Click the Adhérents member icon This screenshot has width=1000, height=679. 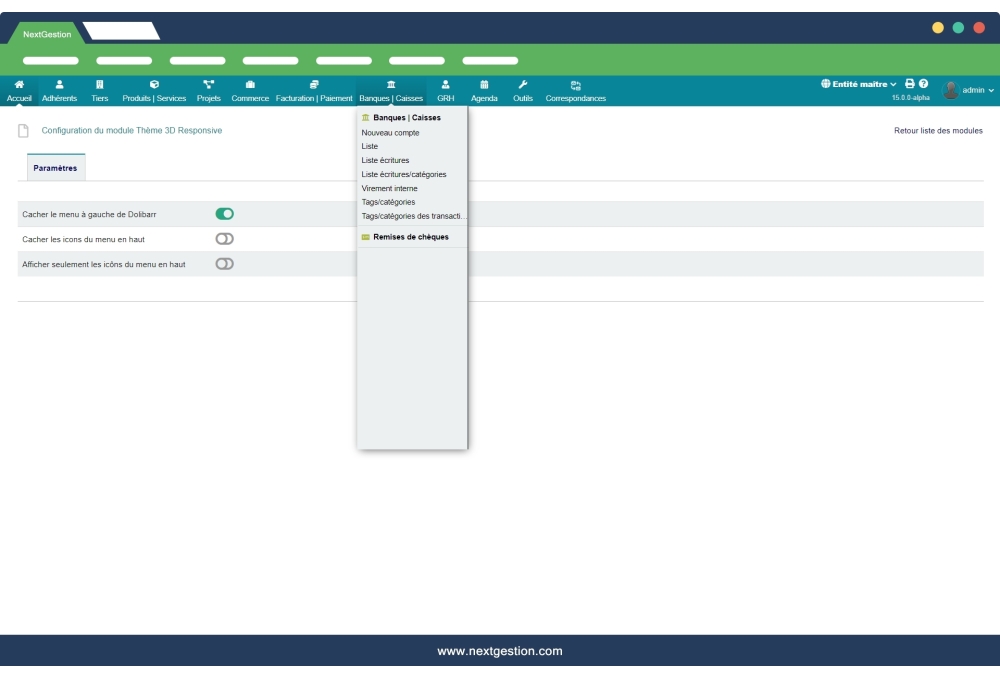tap(59, 85)
